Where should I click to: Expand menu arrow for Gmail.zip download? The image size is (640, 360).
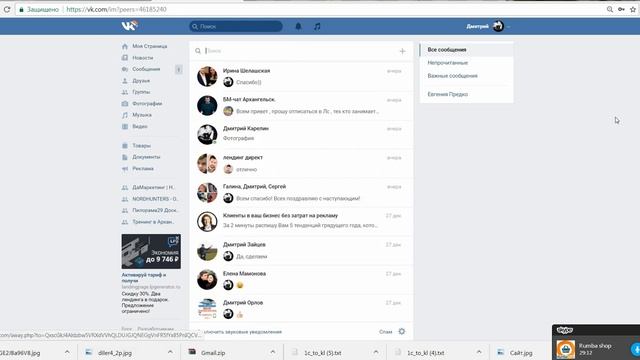(273, 352)
